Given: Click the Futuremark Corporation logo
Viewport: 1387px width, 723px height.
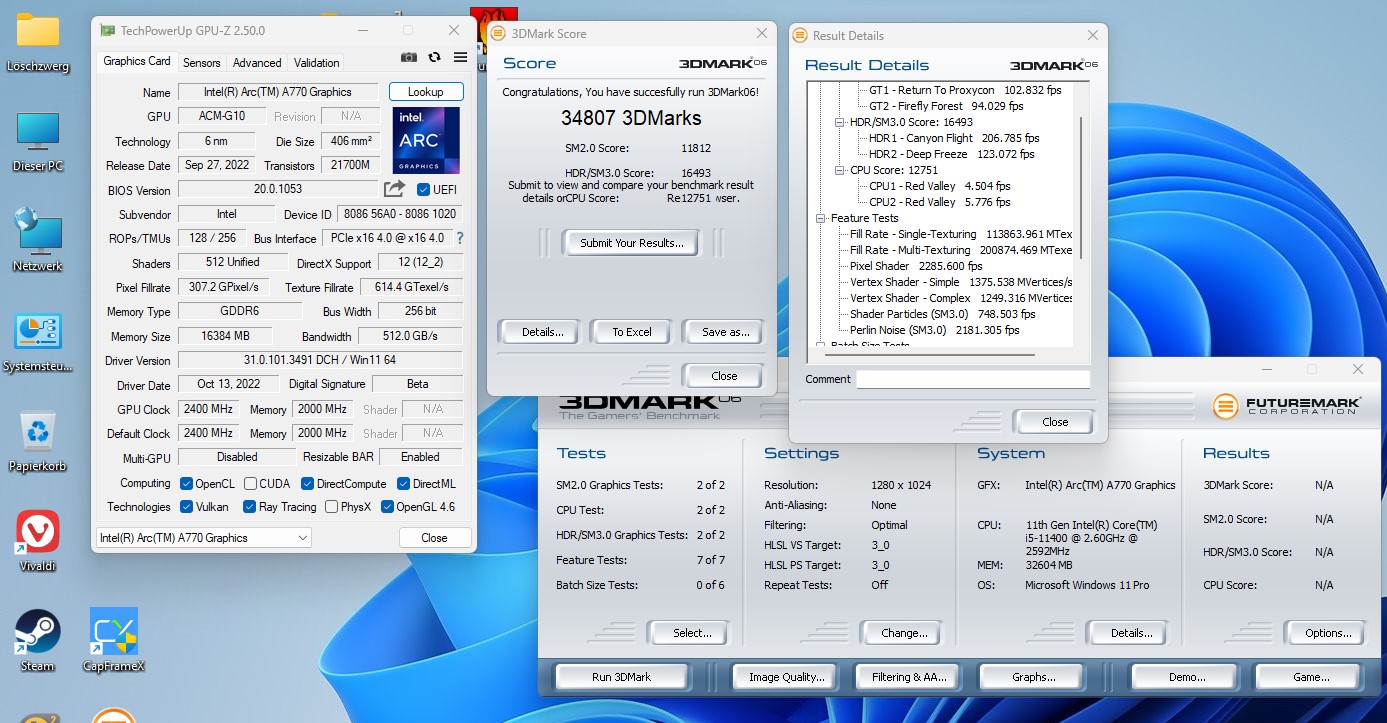Looking at the screenshot, I should coord(1287,406).
